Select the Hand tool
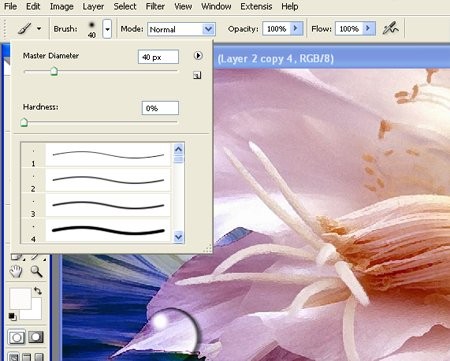The height and width of the screenshot is (361, 450). (x=16, y=272)
